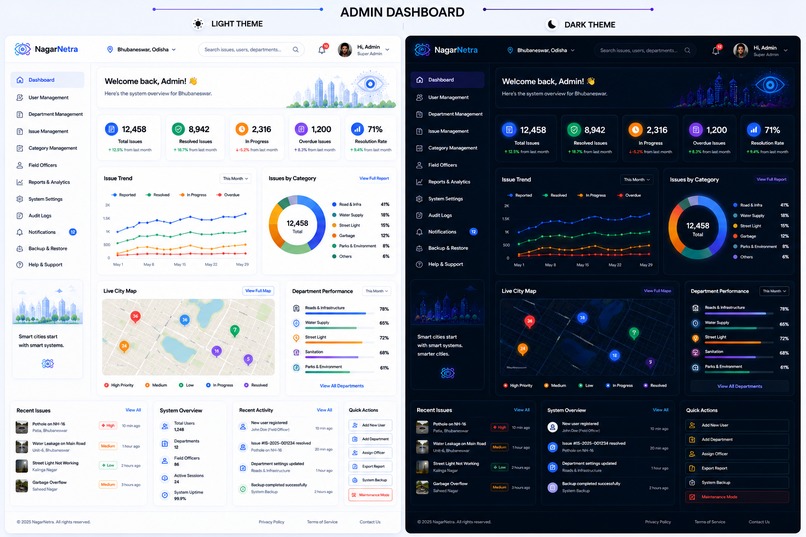Screen dimensions: 806x537
Task: Open Reports & Analytics in the dark theme sidebar
Action: pyautogui.click(x=447, y=182)
